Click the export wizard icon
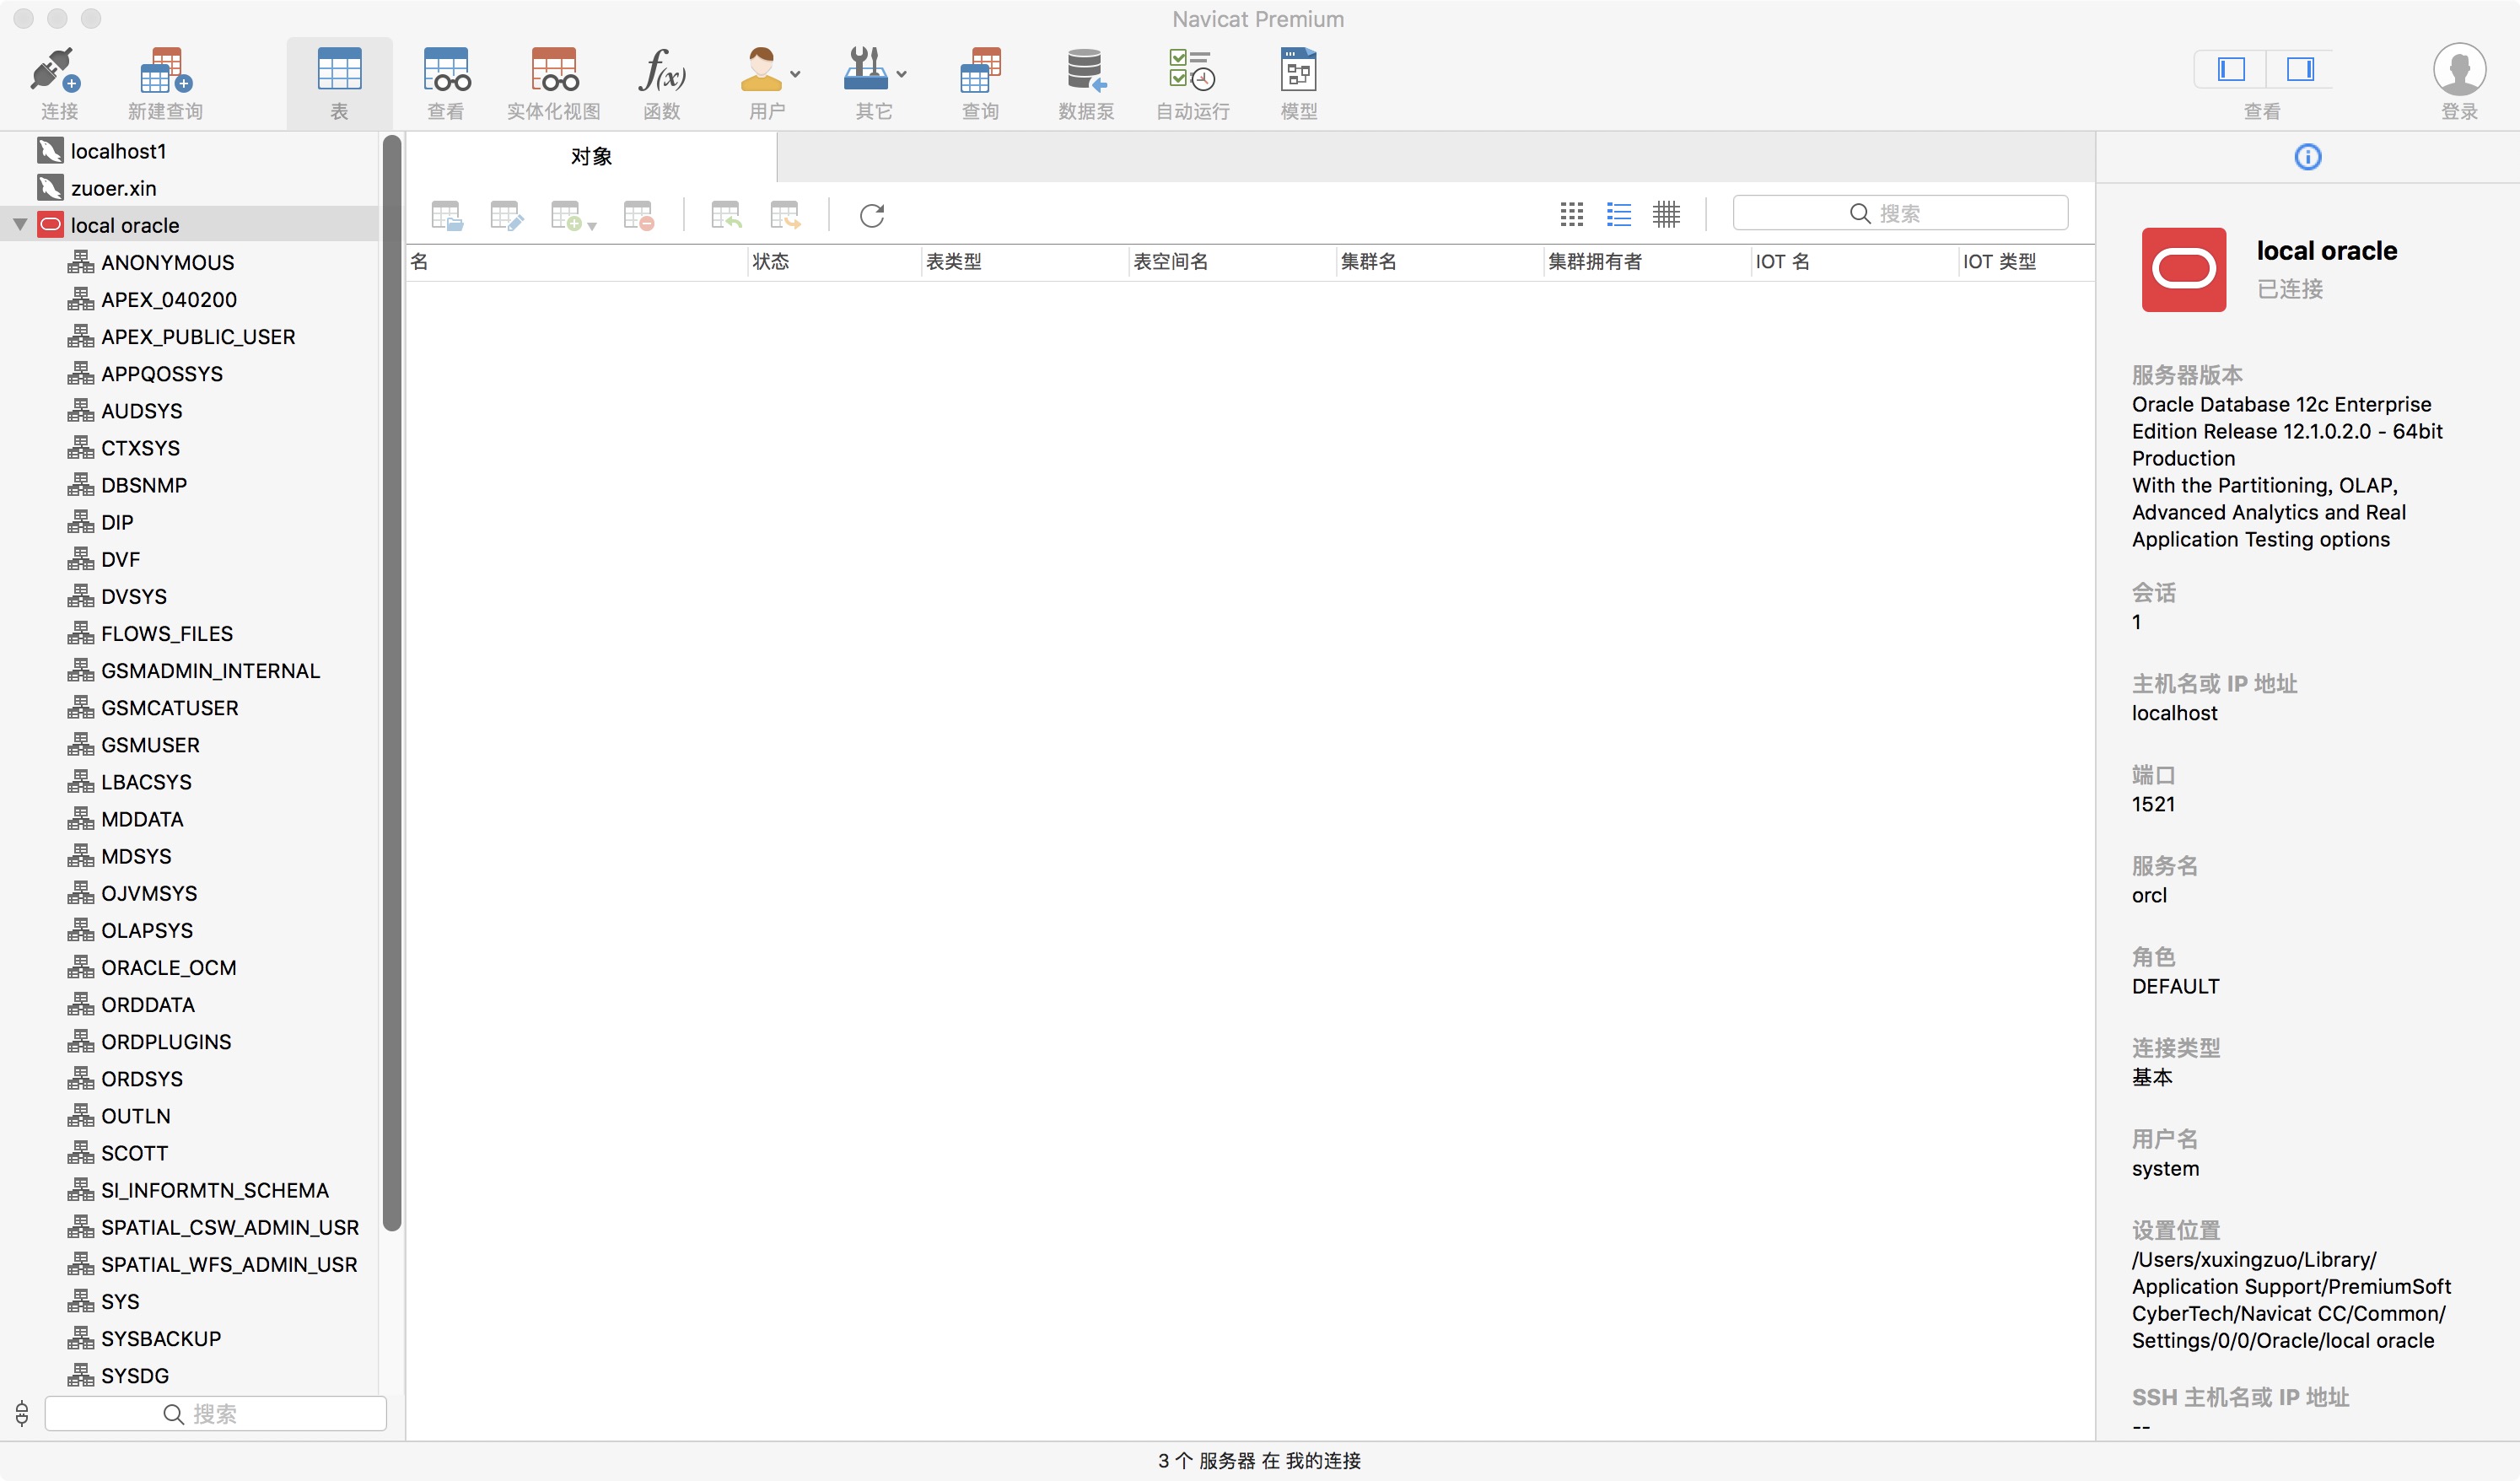Image resolution: width=2520 pixels, height=1481 pixels. pyautogui.click(x=786, y=215)
